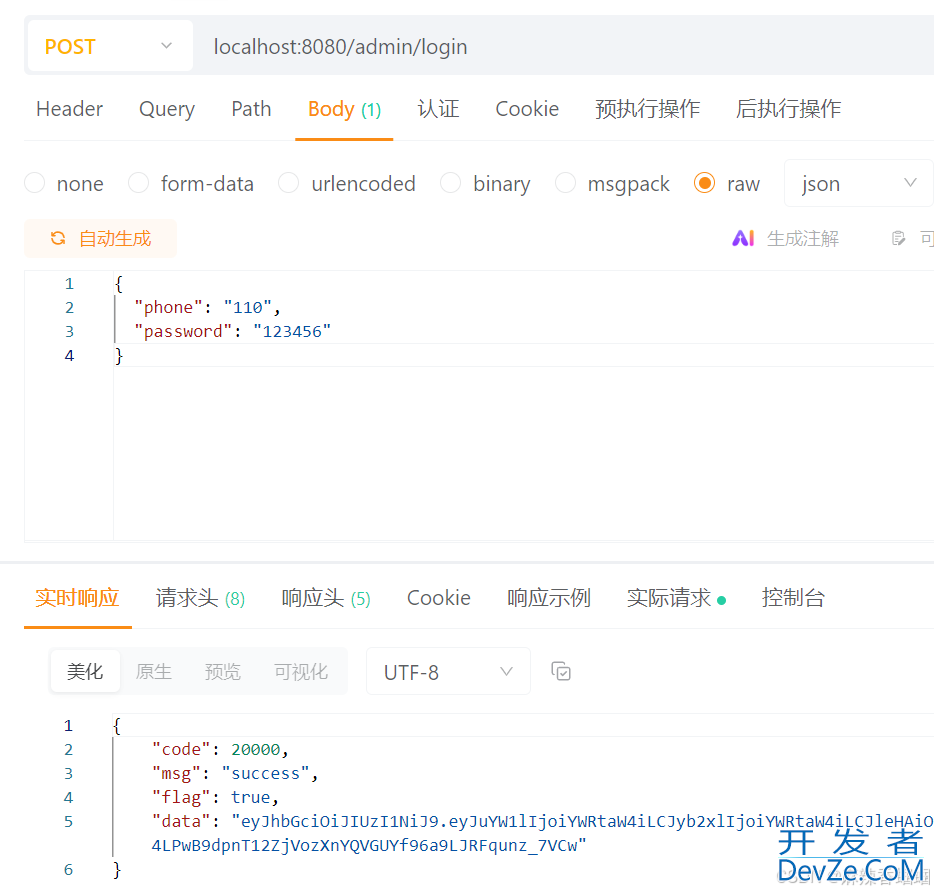
Task: Open the Body (1) tab
Action: (x=344, y=110)
